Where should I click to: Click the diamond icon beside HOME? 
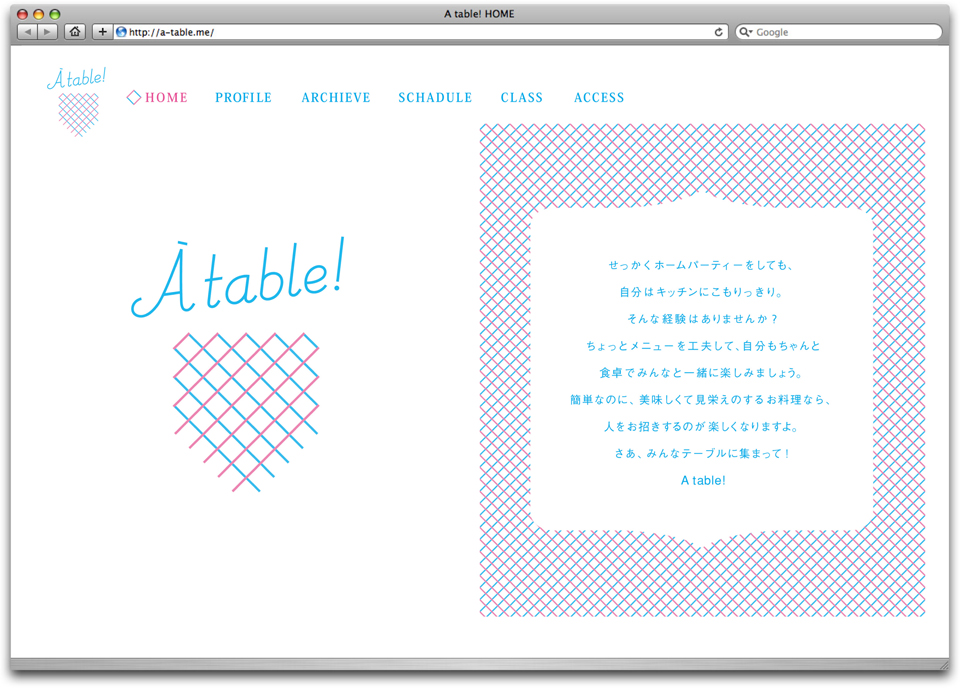click(133, 97)
